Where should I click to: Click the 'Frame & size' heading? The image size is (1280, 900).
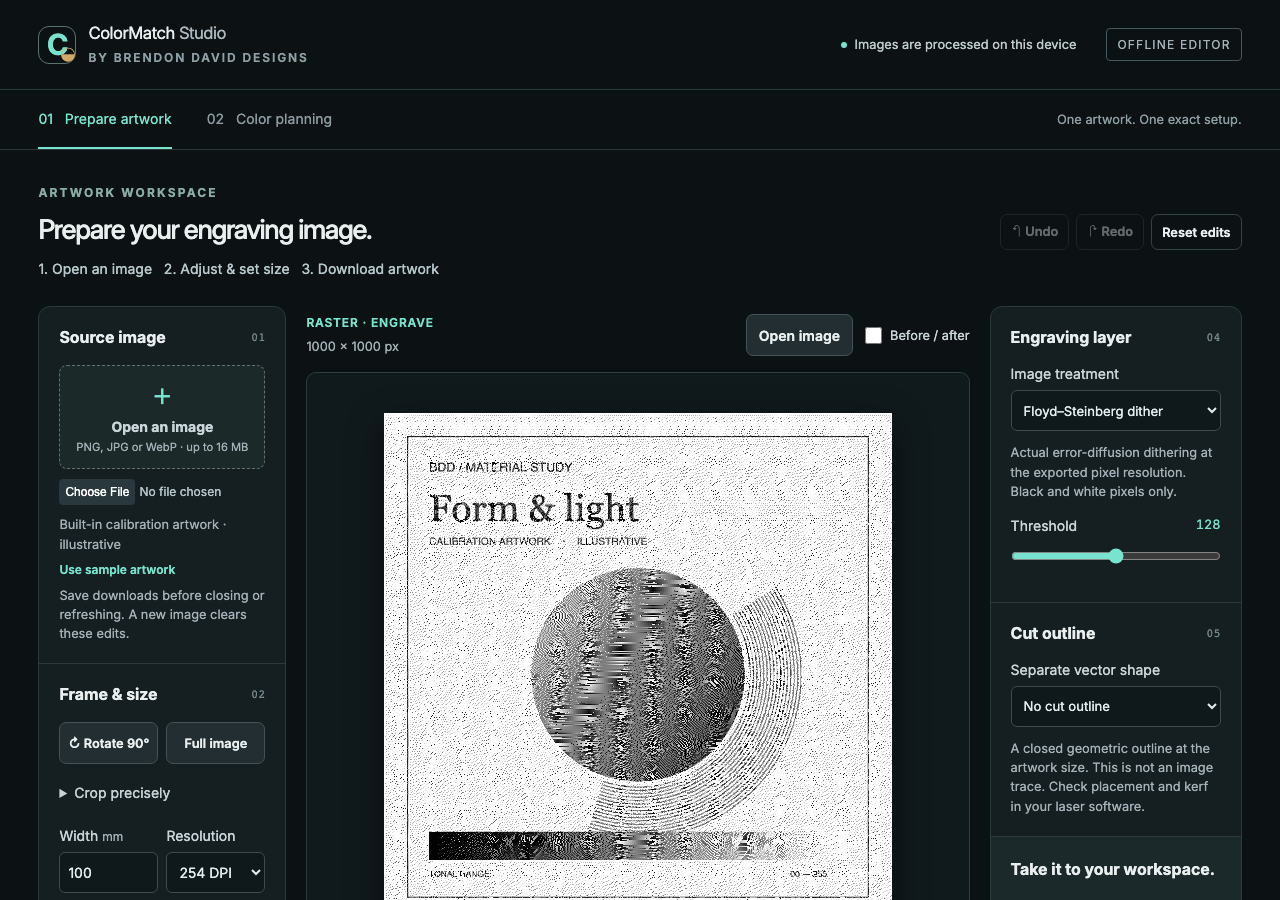coord(108,694)
